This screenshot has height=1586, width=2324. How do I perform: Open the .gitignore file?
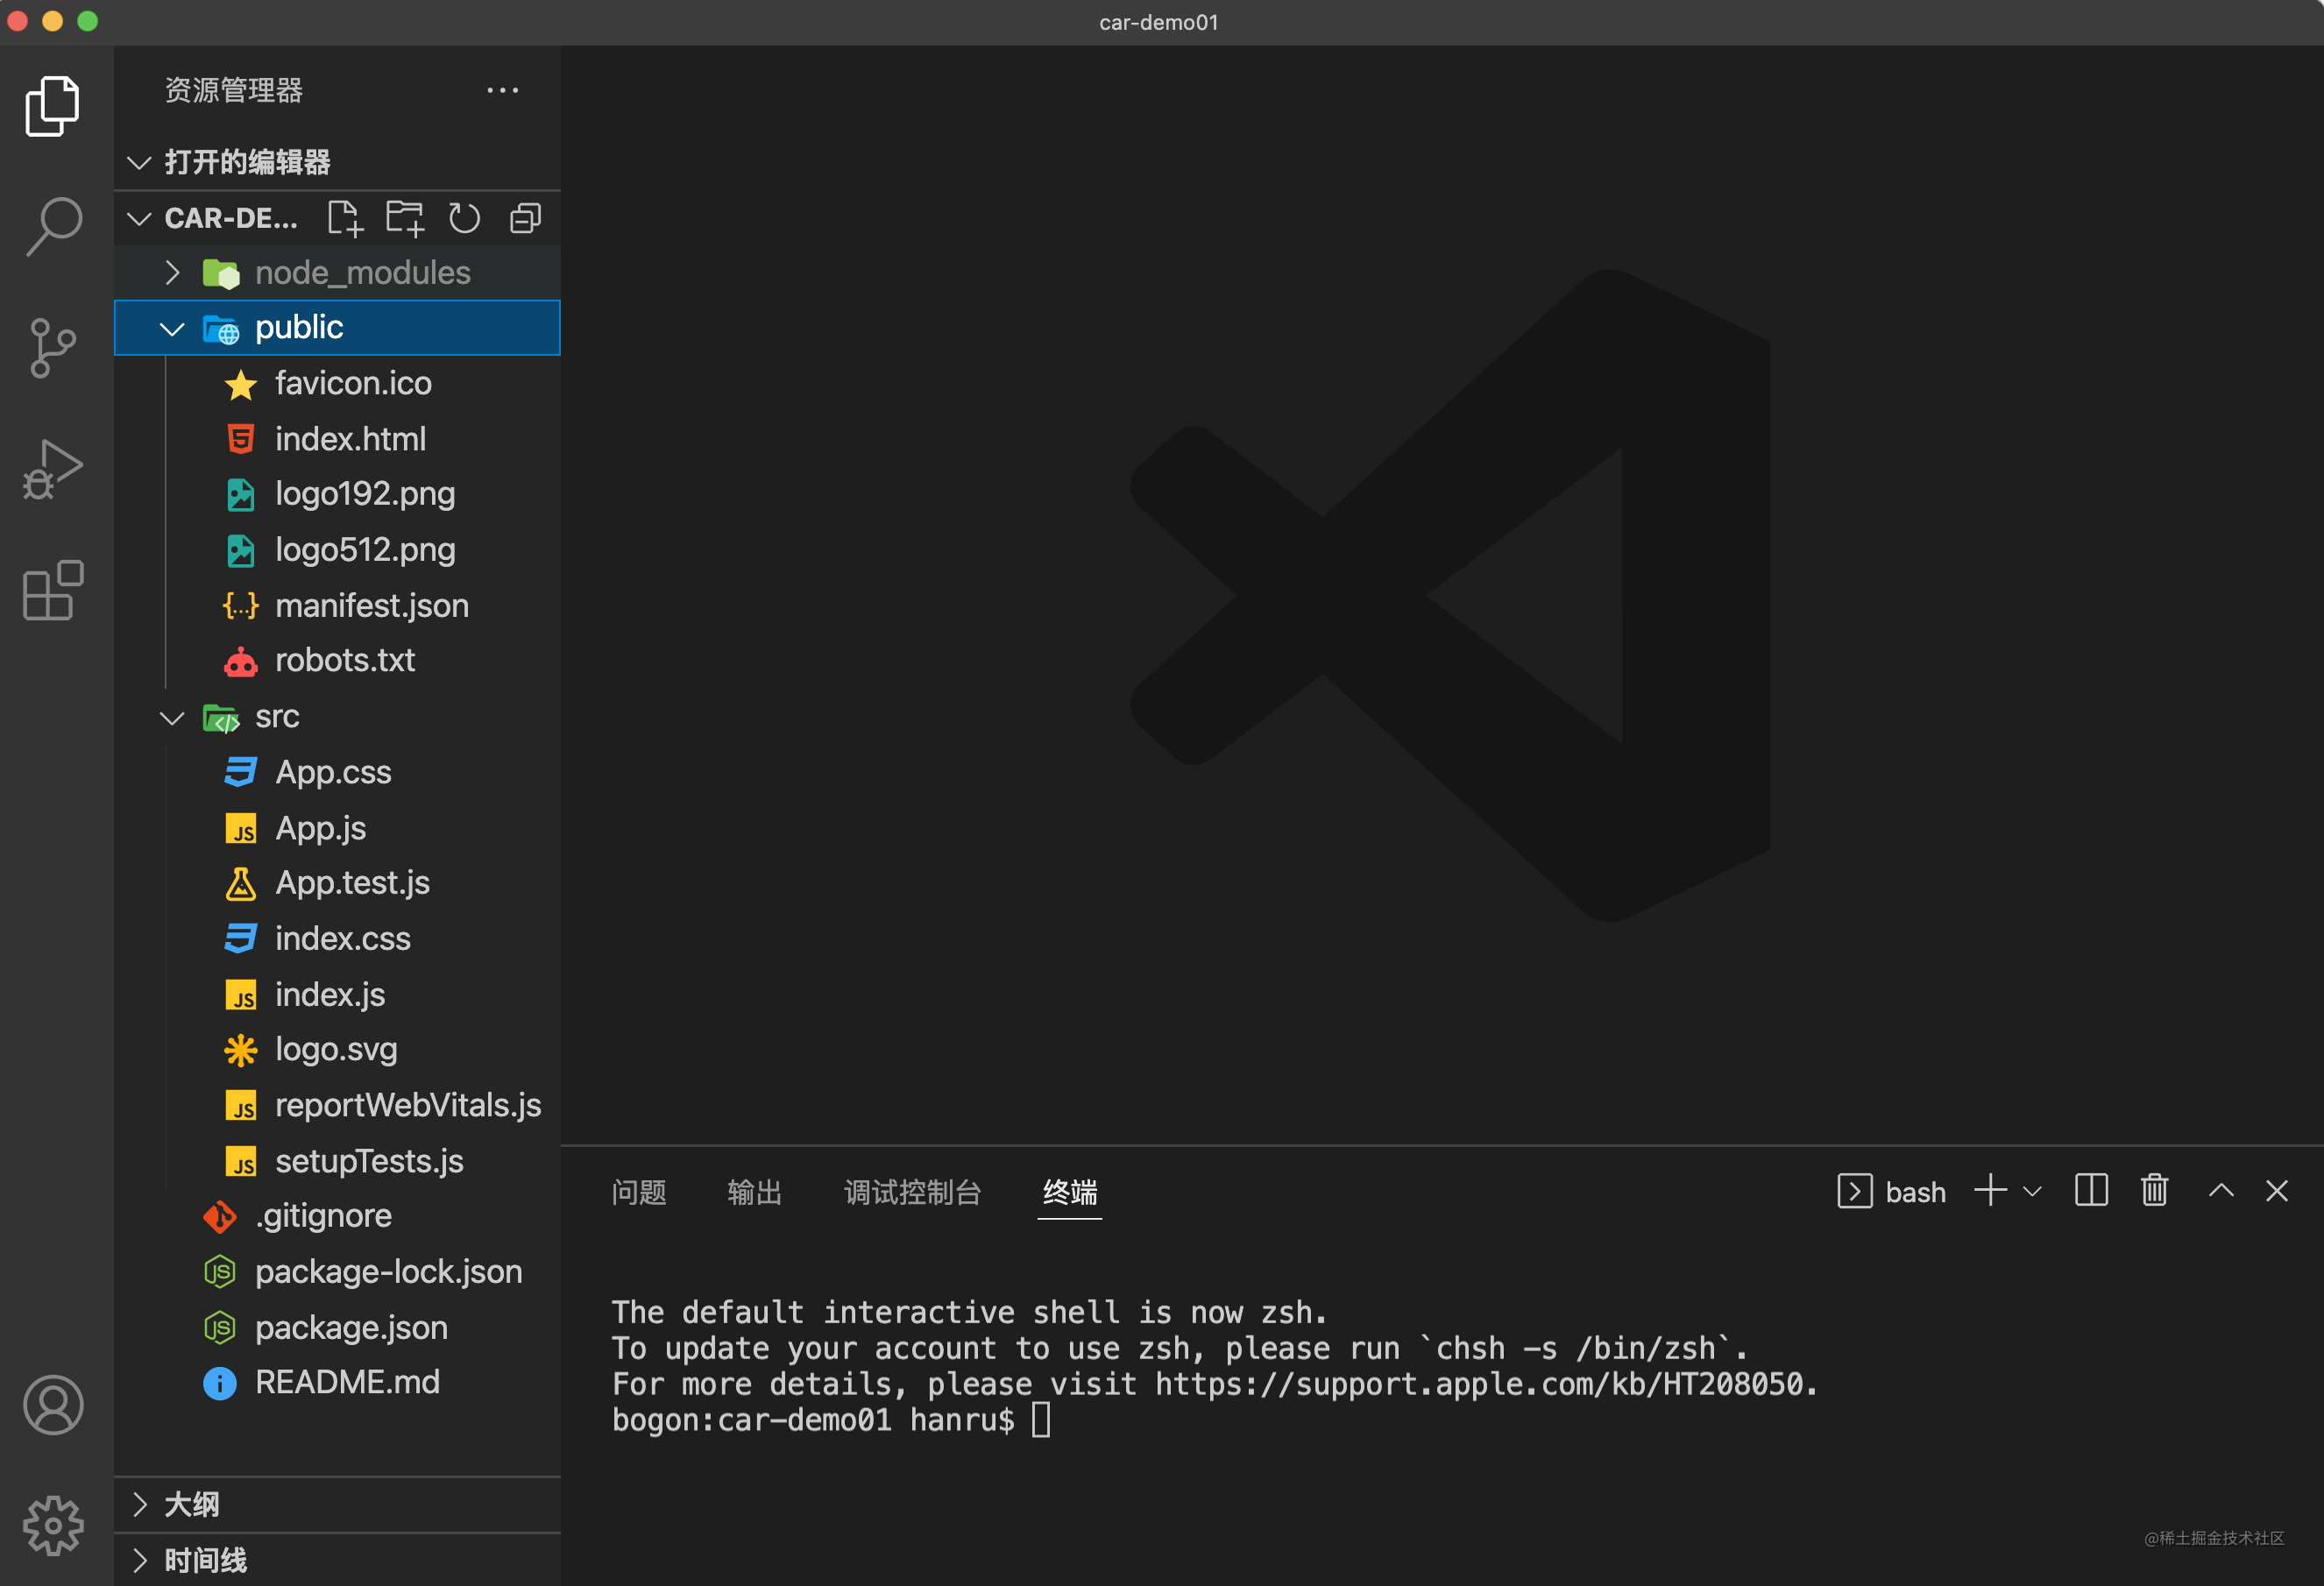pos(337,1216)
